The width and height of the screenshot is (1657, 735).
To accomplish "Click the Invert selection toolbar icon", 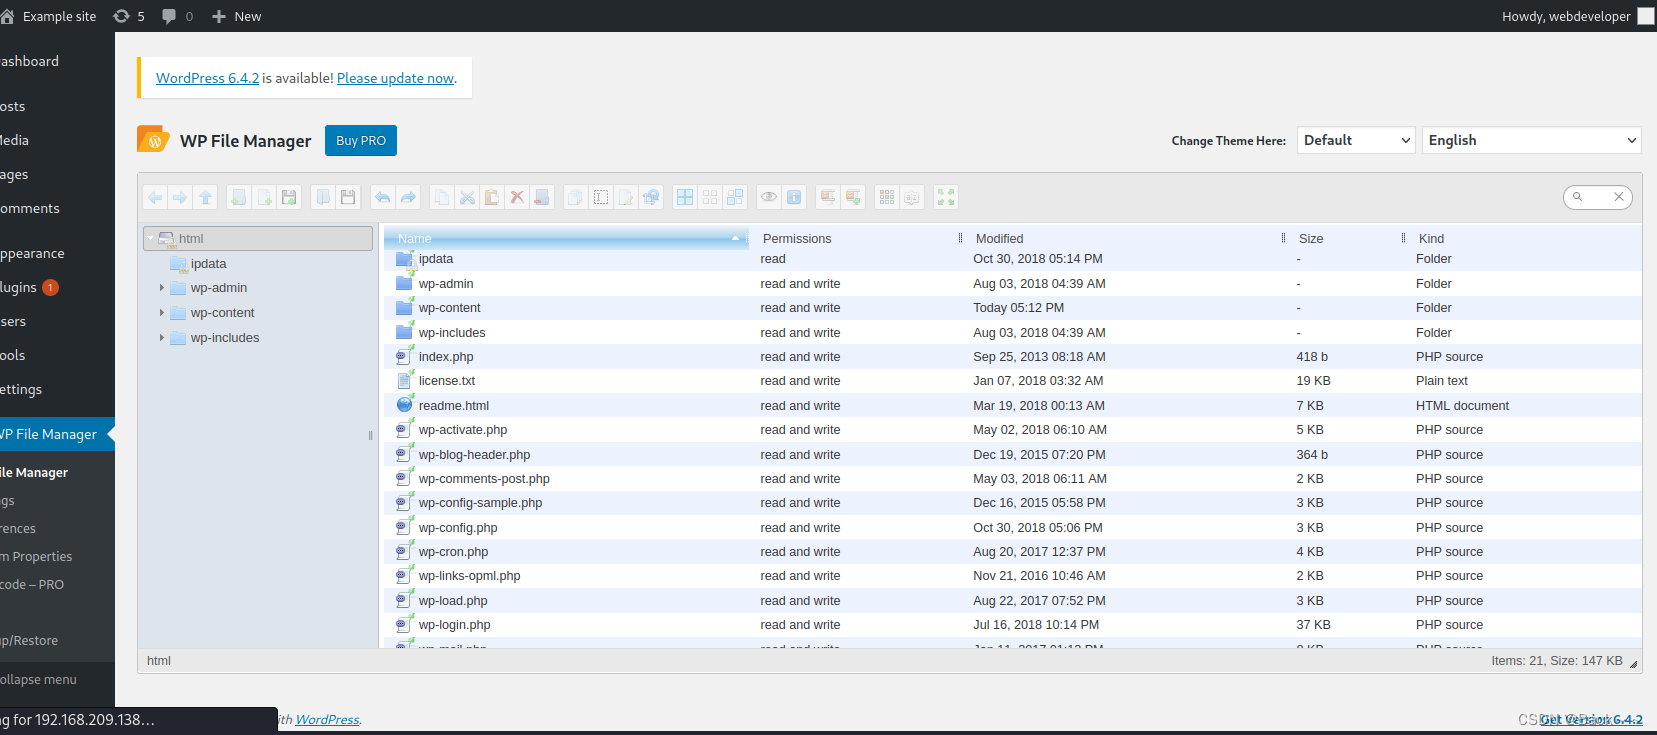I will pyautogui.click(x=735, y=197).
